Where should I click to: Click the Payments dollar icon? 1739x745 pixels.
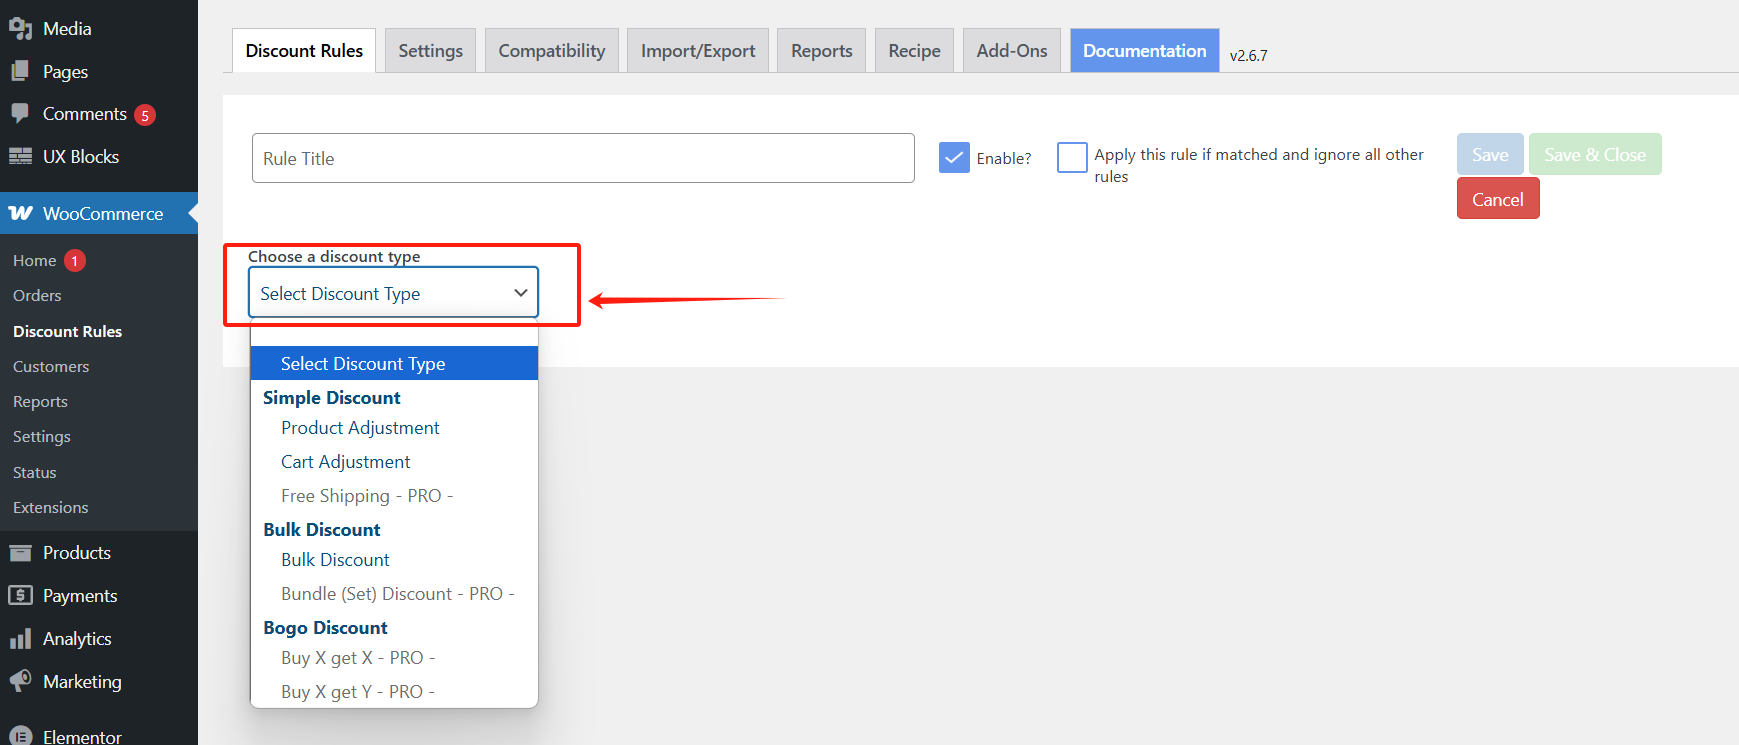[x=20, y=596]
